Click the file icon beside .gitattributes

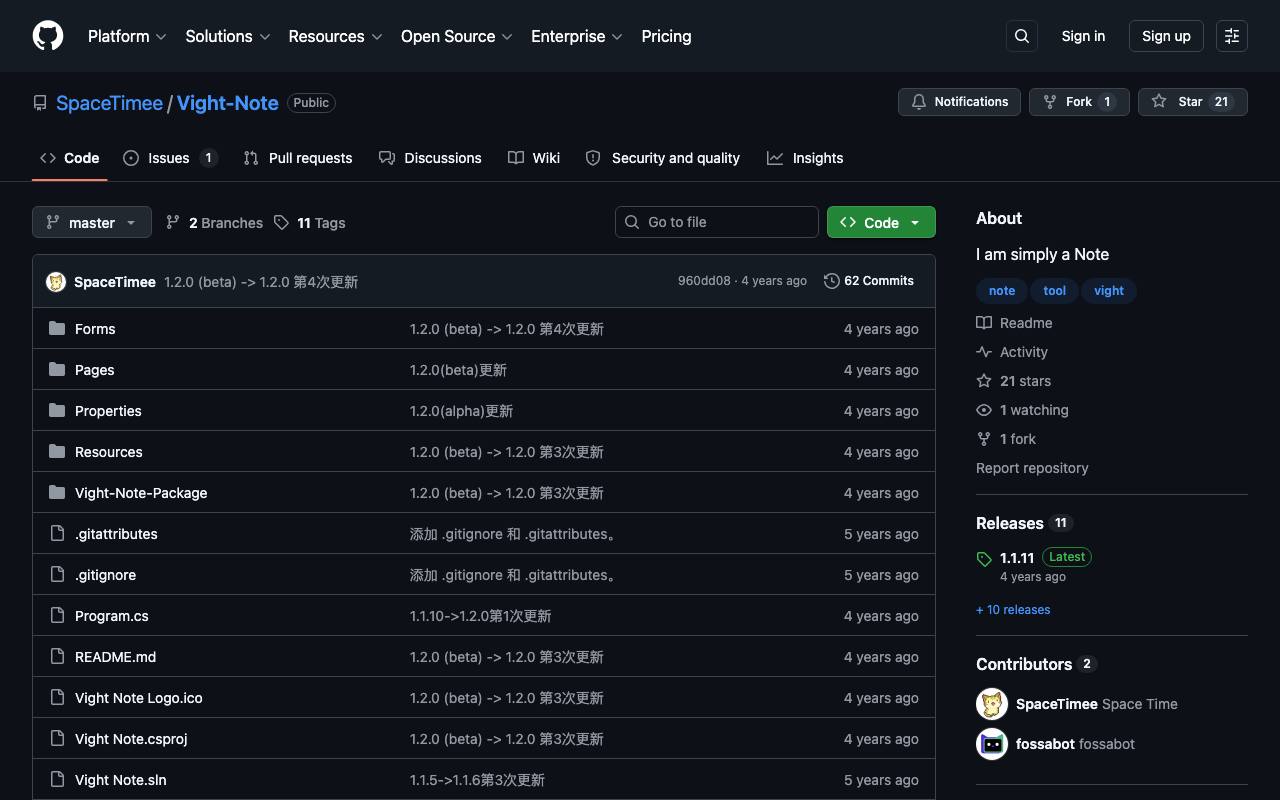click(x=57, y=533)
